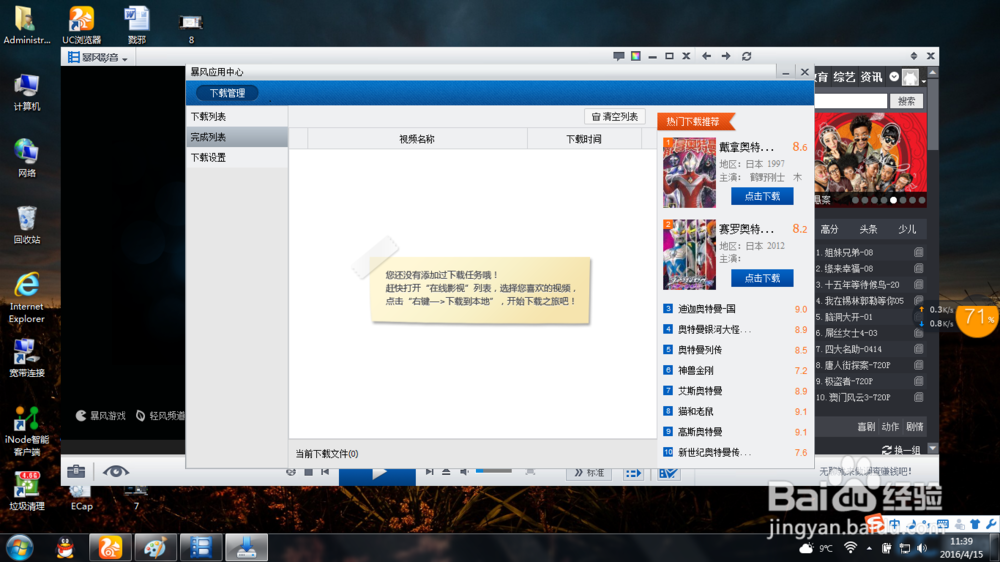Select the 头条 tab

click(868, 229)
